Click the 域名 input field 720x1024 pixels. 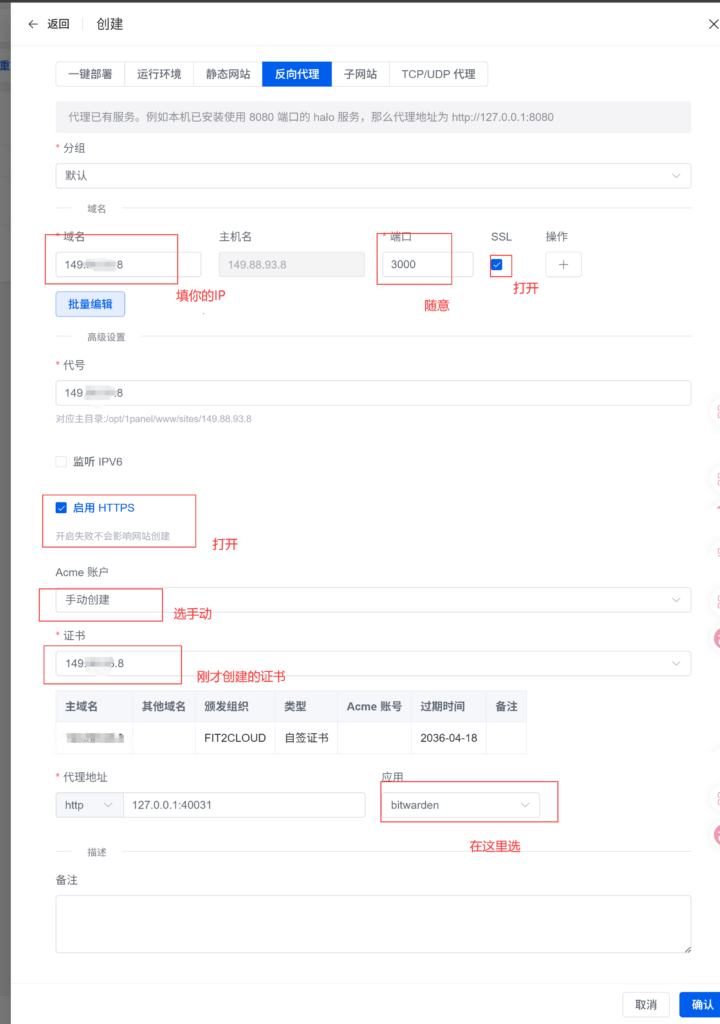pyautogui.click(x=128, y=264)
